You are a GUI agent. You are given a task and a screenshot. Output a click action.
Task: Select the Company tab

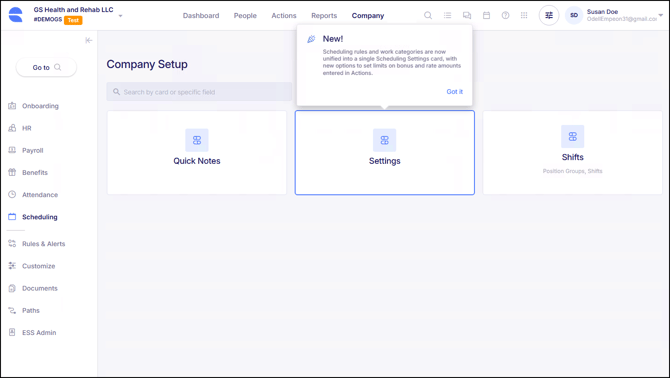368,15
